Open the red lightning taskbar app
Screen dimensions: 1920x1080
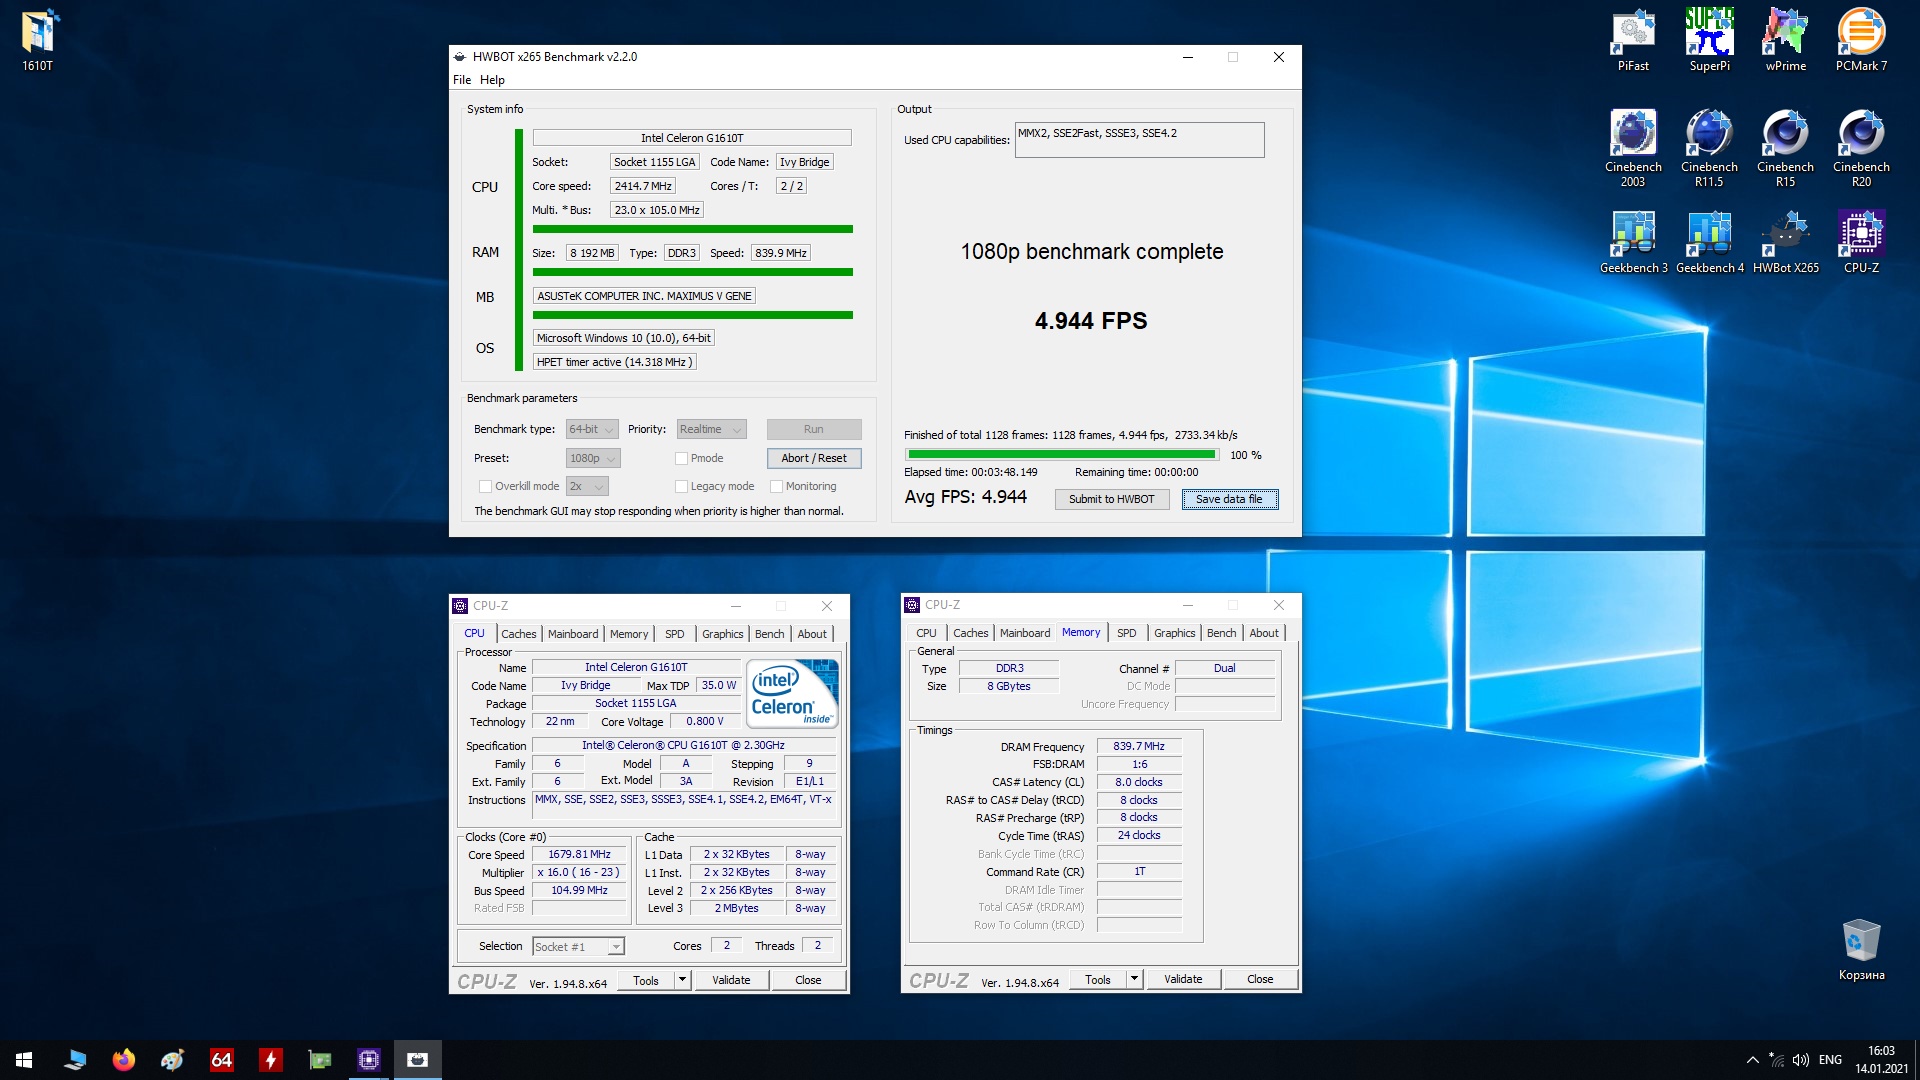click(x=271, y=1060)
